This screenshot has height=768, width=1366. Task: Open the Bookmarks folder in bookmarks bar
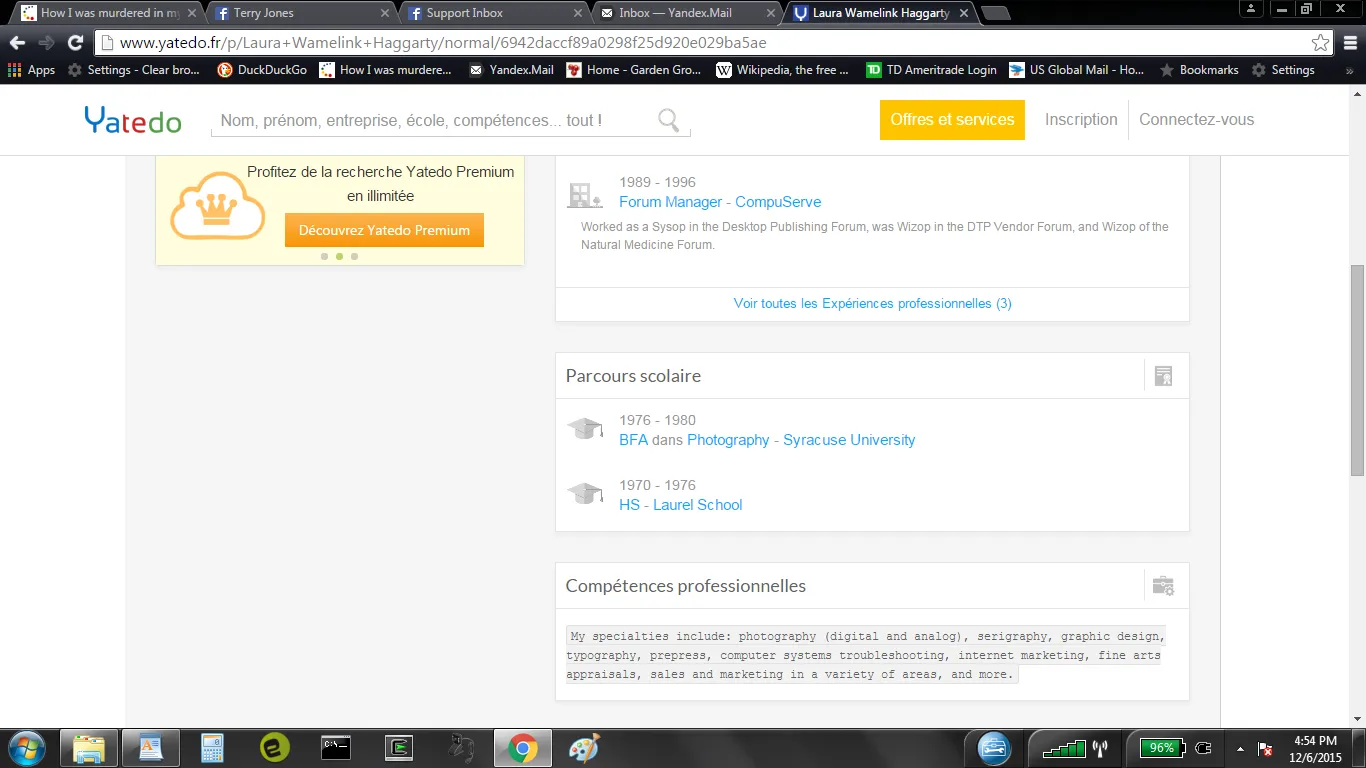click(1199, 70)
